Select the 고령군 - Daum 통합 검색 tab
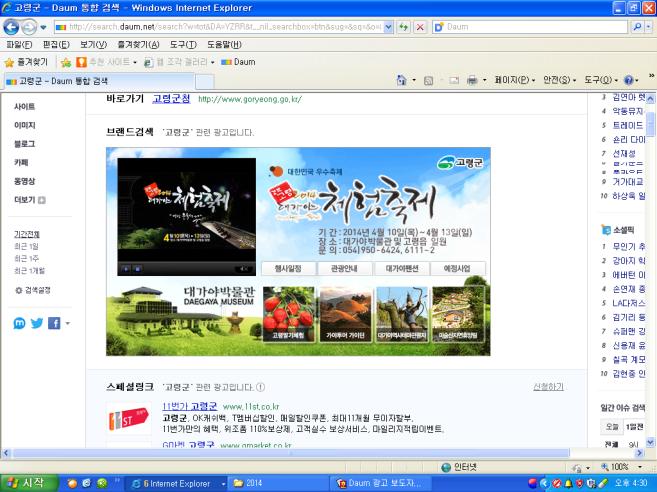The height and width of the screenshot is (492, 657). click(98, 81)
